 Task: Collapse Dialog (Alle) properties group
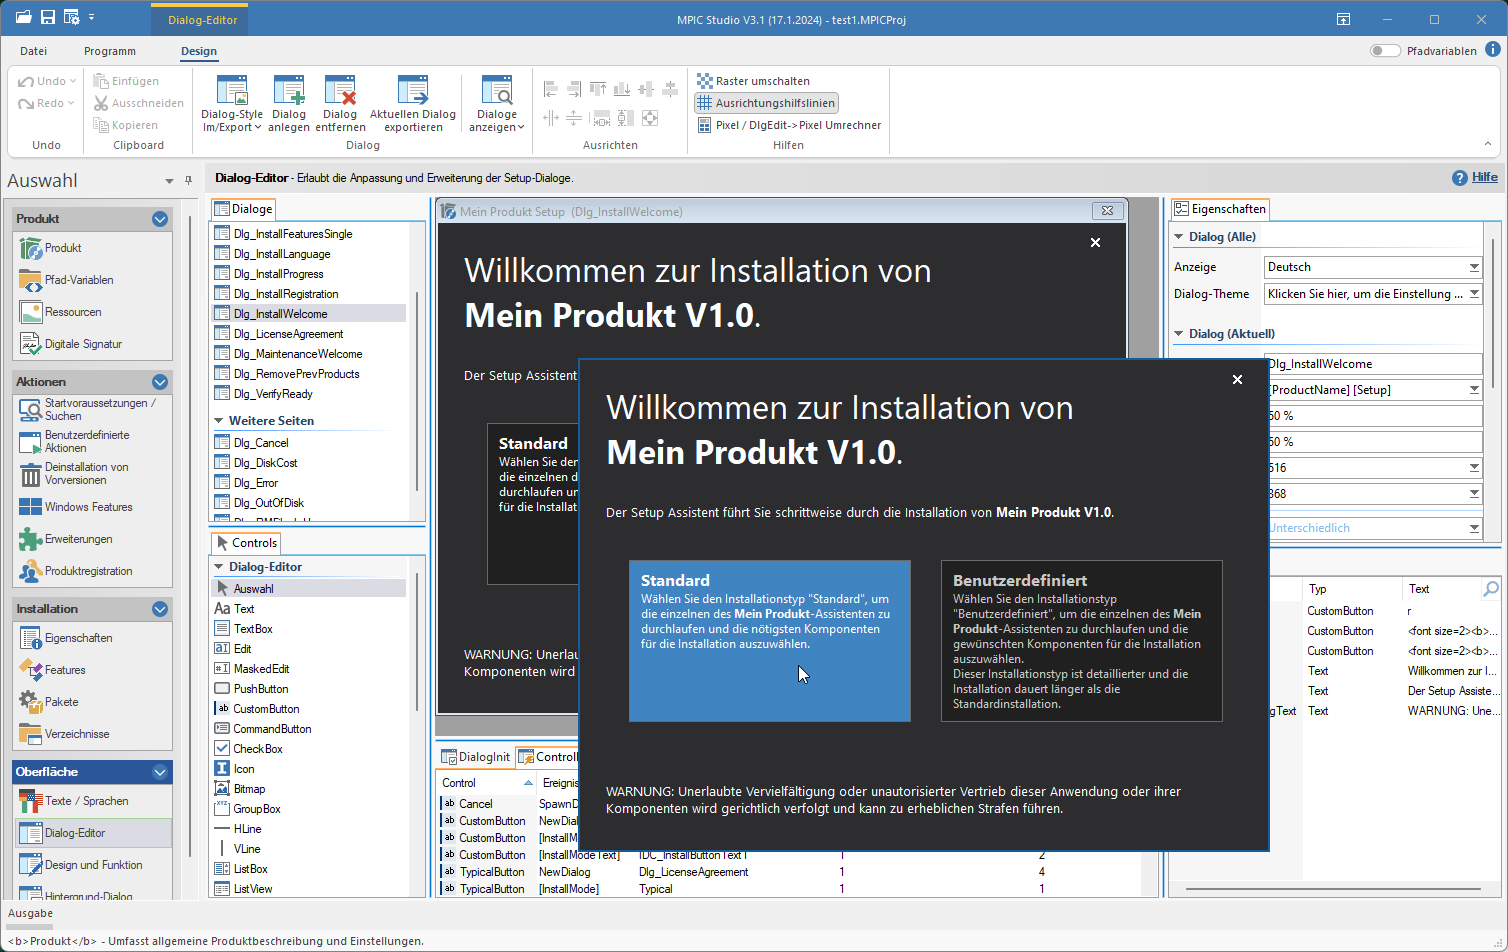click(x=1179, y=237)
